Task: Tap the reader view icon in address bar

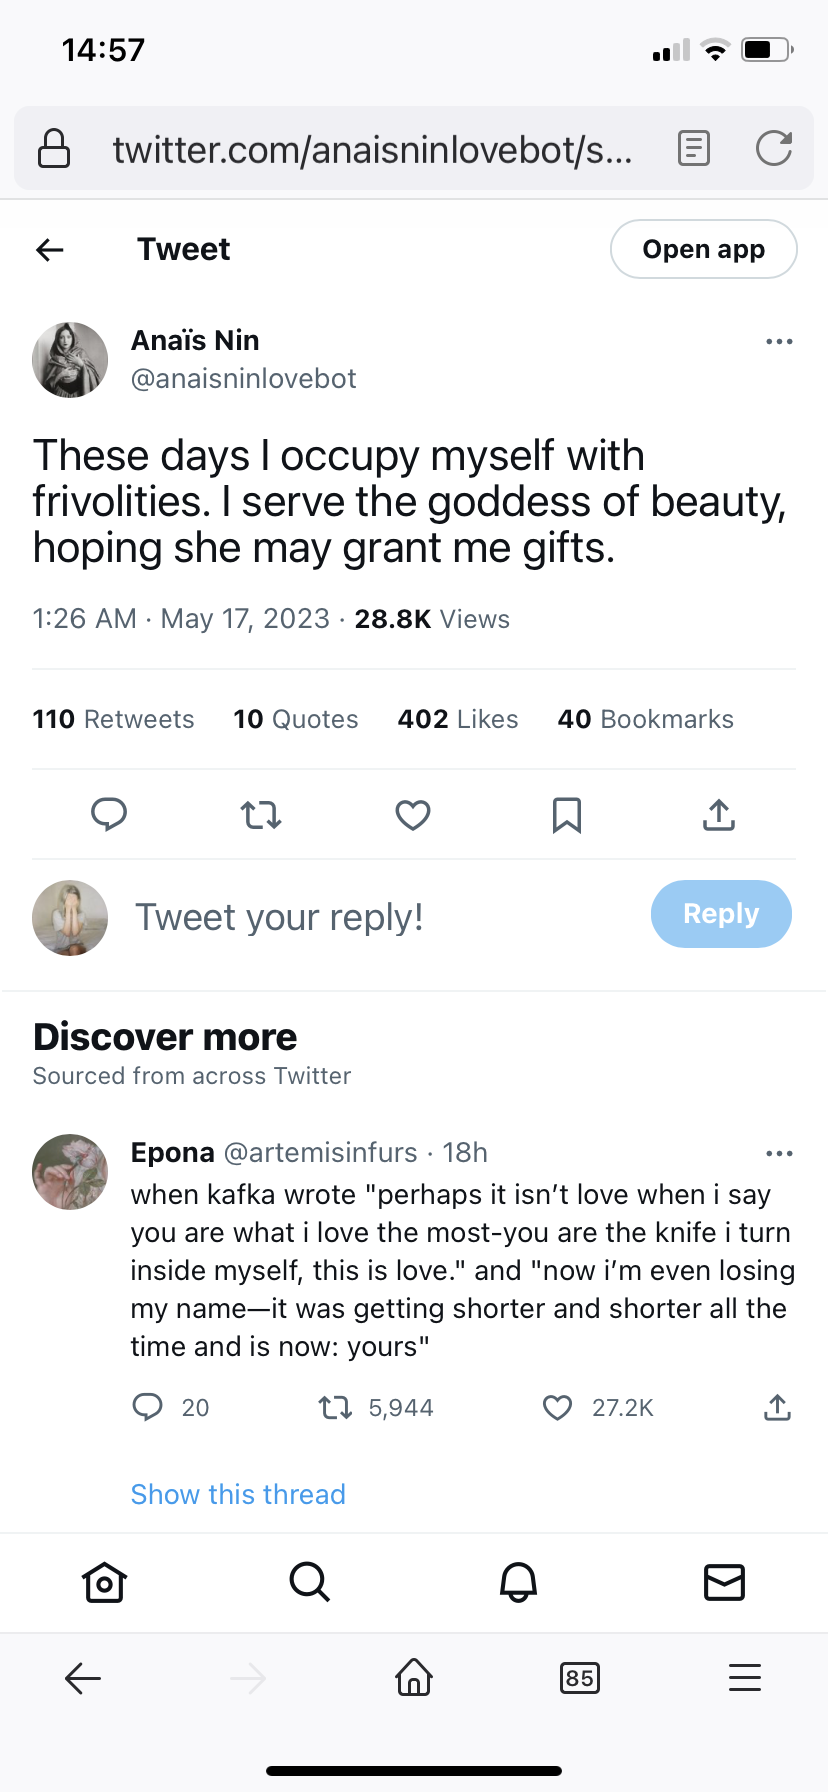Action: [x=693, y=149]
